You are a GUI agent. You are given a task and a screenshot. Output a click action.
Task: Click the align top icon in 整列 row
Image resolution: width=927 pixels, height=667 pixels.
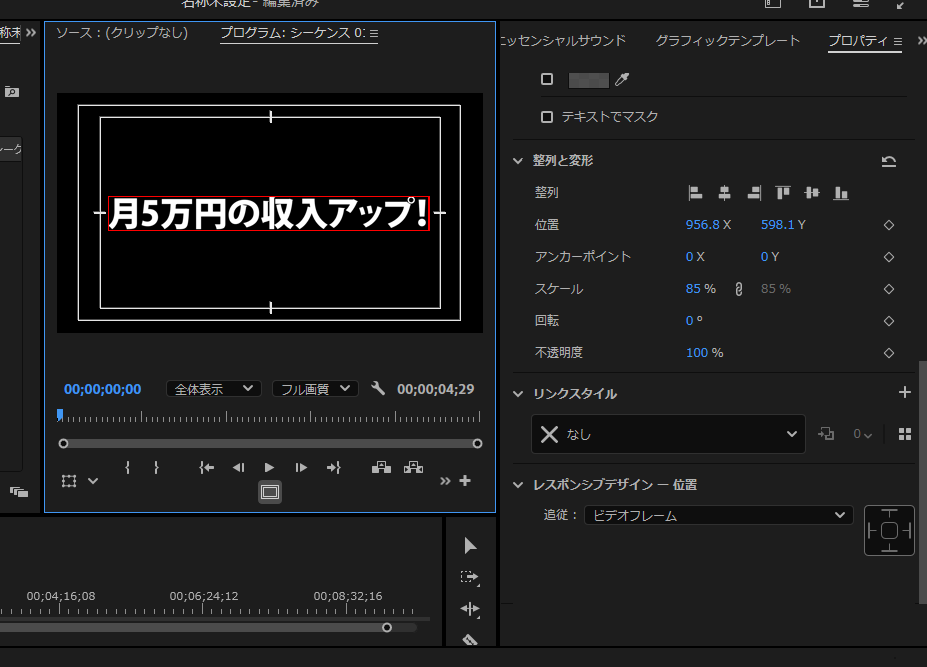click(783, 192)
